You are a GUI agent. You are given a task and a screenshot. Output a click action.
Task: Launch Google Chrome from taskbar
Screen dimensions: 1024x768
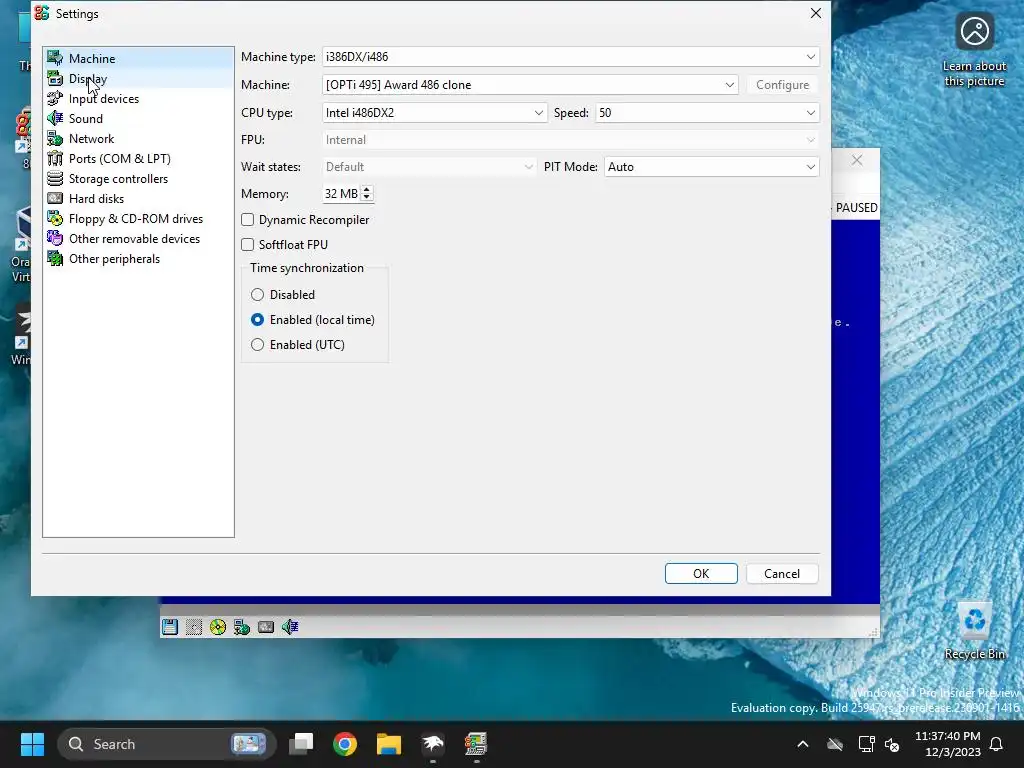[x=345, y=744]
